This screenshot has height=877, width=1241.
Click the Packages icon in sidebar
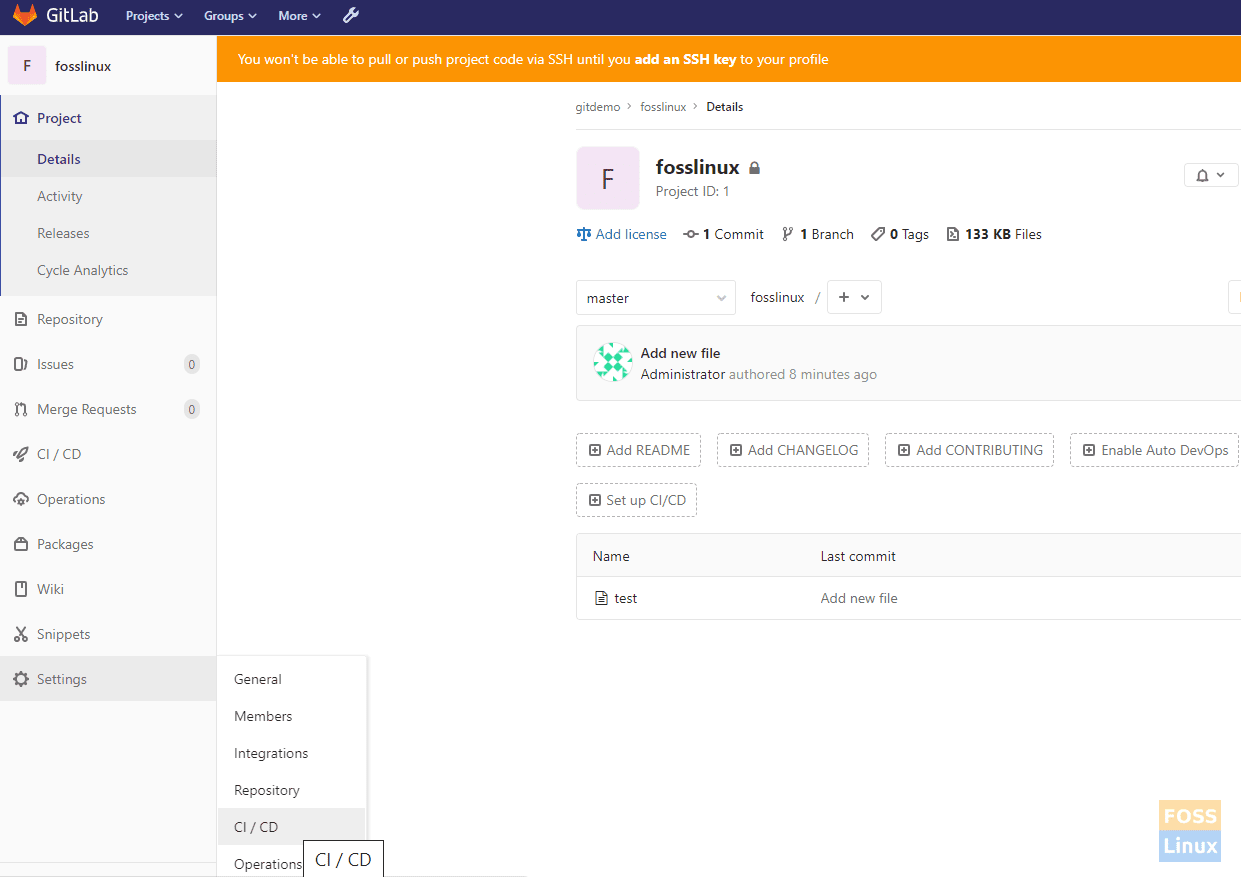(x=20, y=544)
